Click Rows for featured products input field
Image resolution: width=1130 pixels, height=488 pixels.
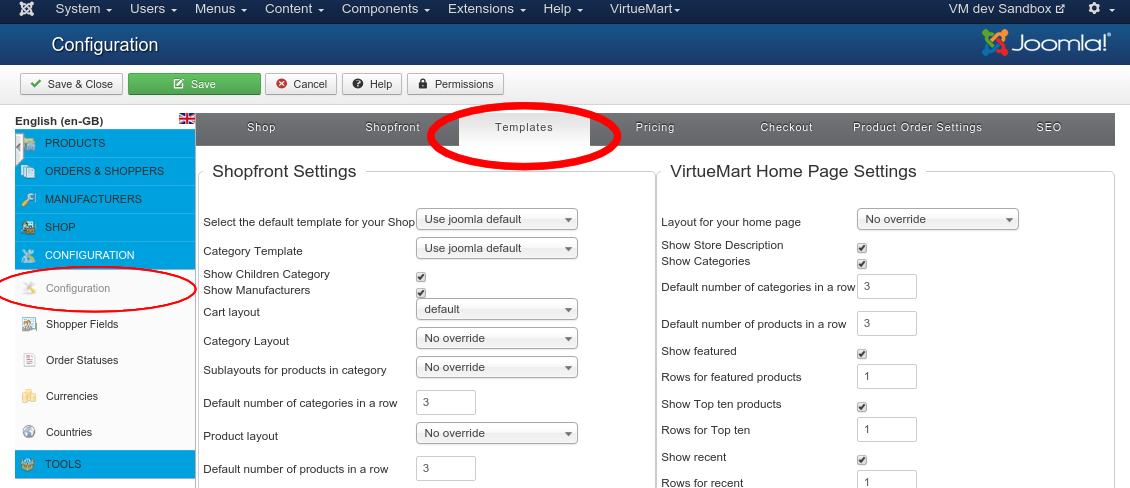887,377
